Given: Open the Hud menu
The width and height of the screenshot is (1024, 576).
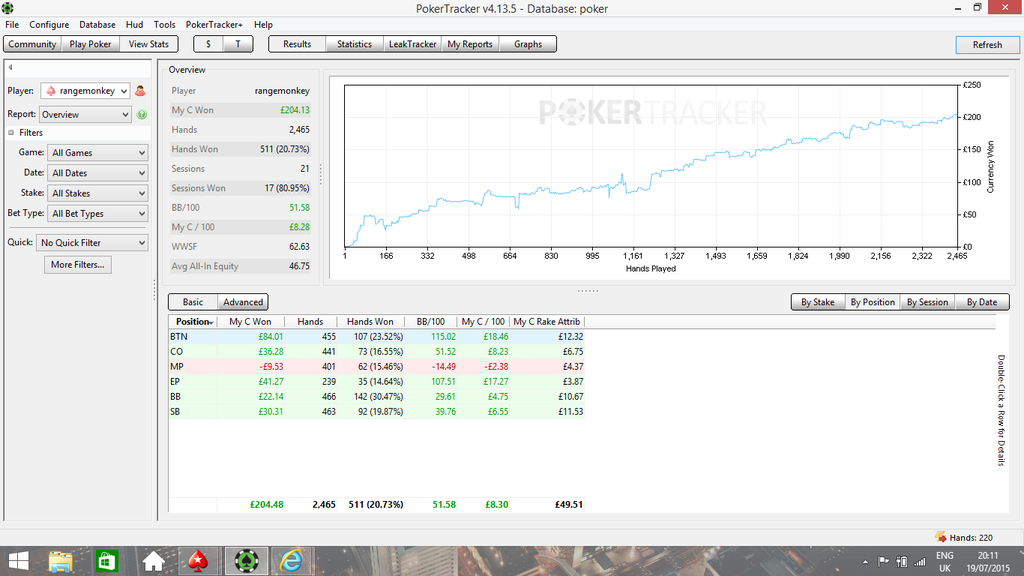Looking at the screenshot, I should (135, 25).
